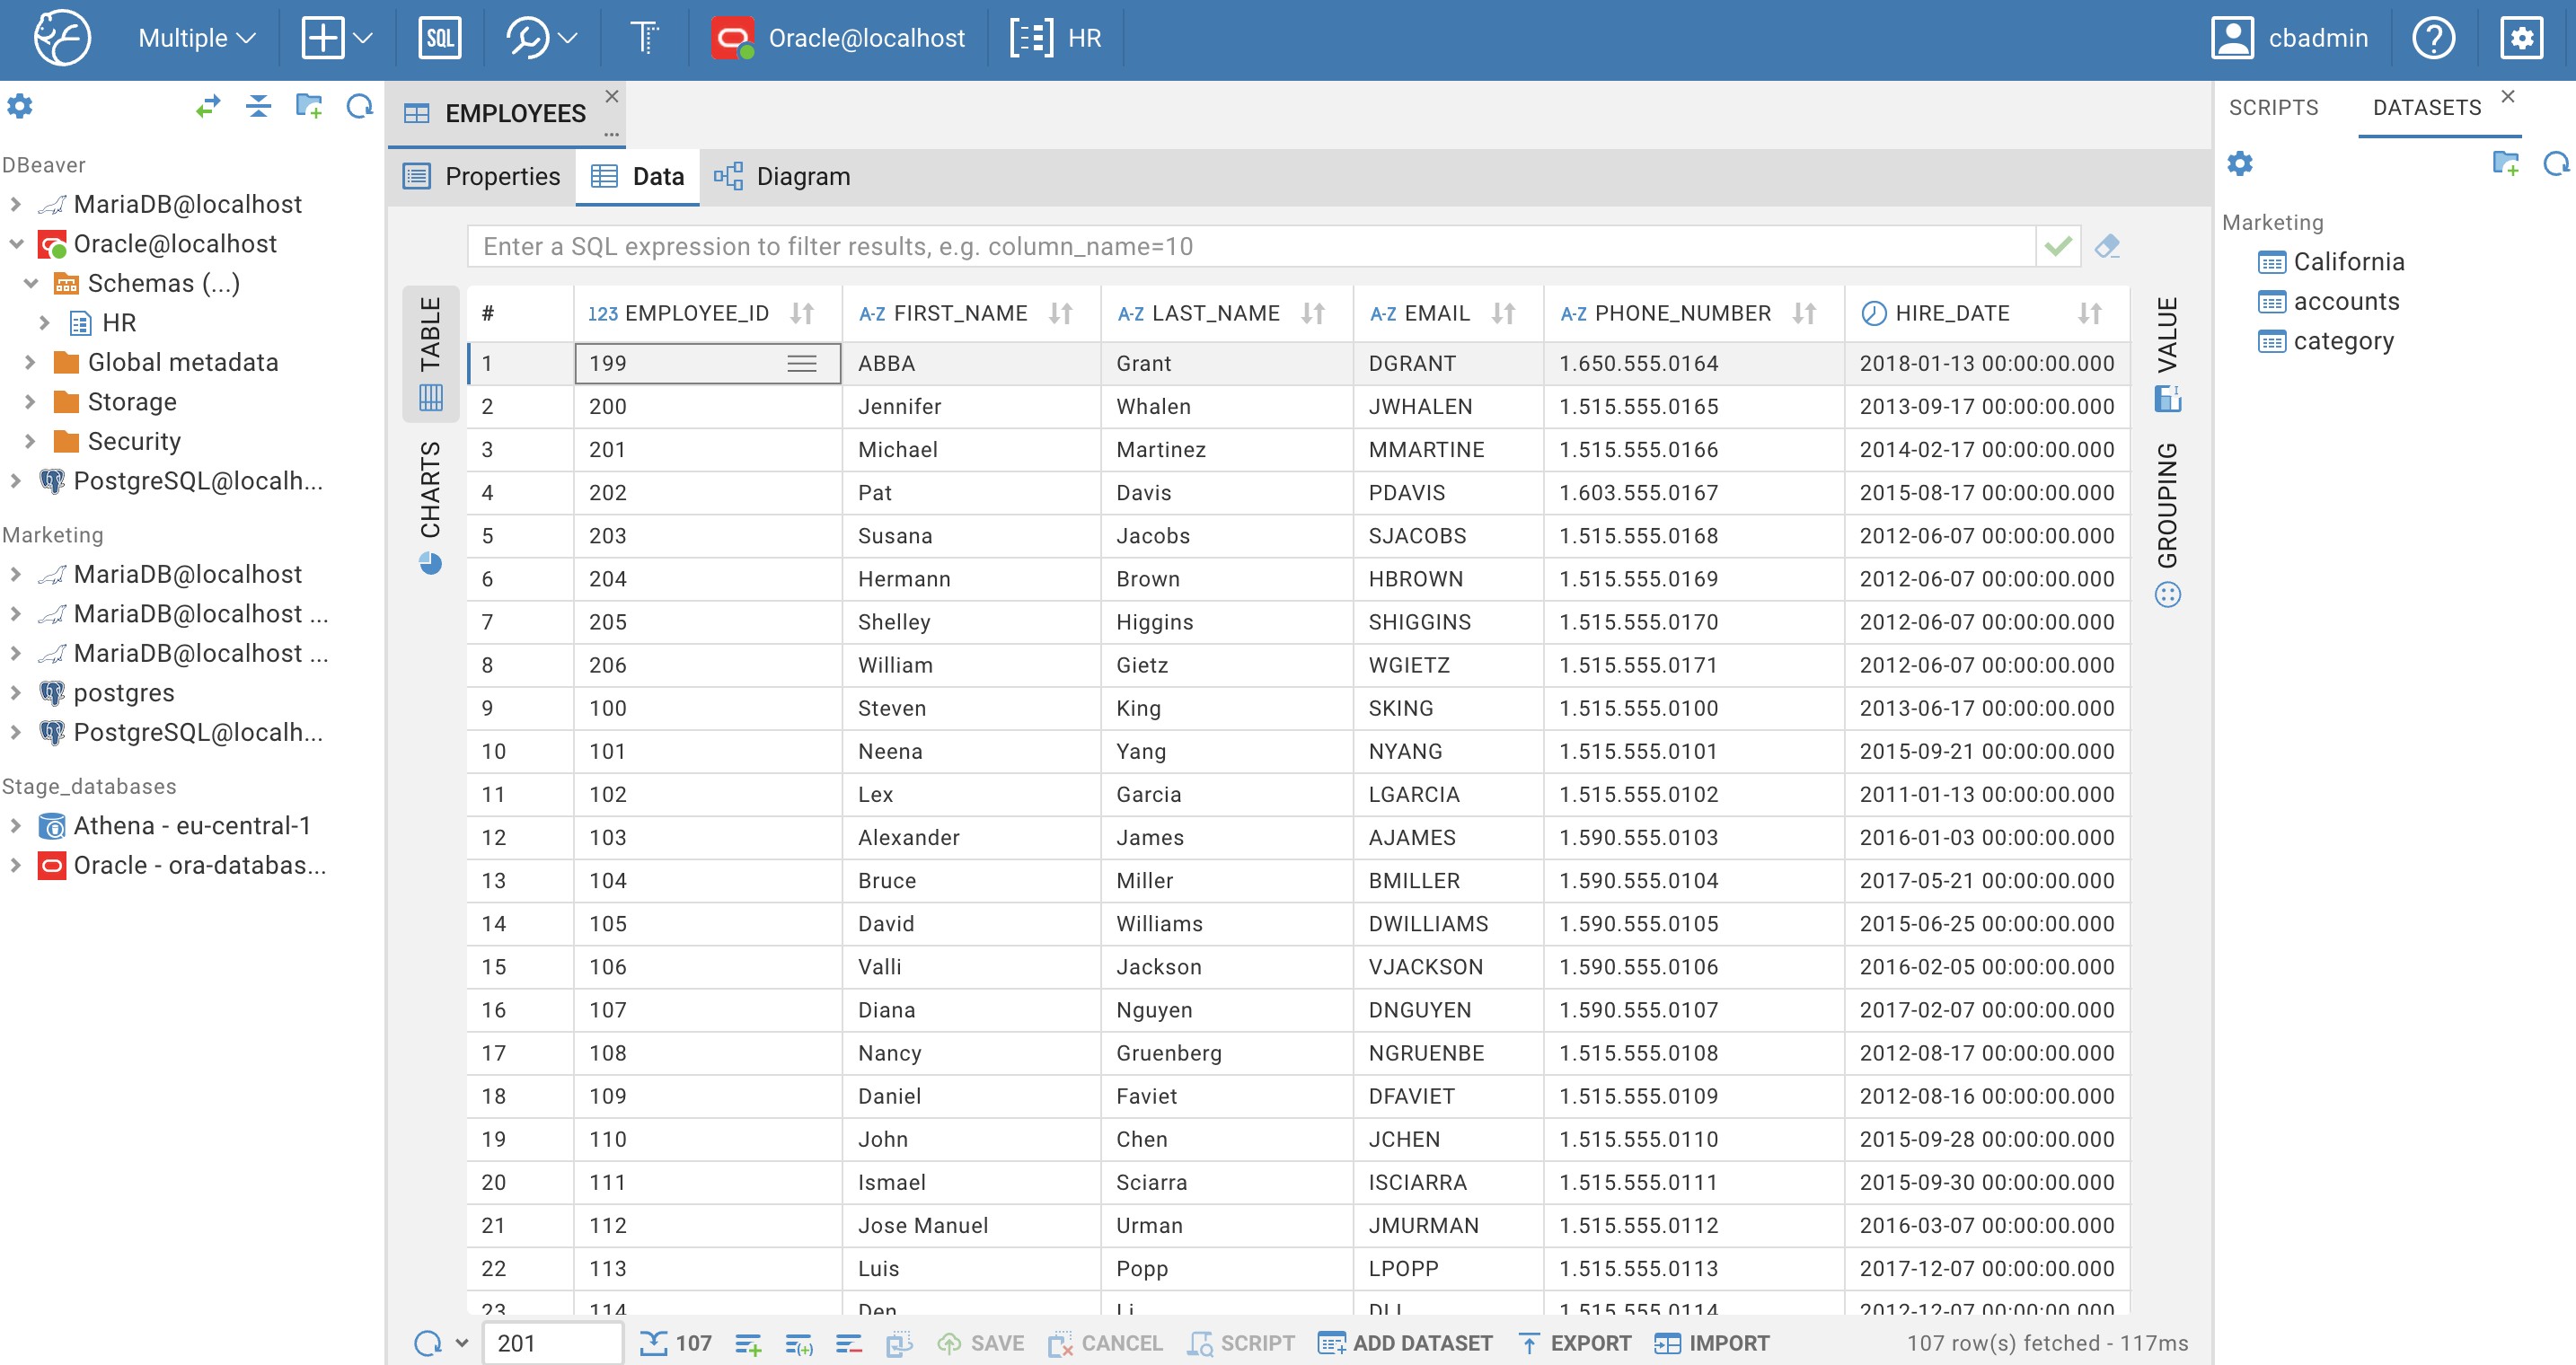Sort by the EMPLOYEE_ID column arrows
Viewport: 2576px width, 1365px height.
pyautogui.click(x=802, y=313)
